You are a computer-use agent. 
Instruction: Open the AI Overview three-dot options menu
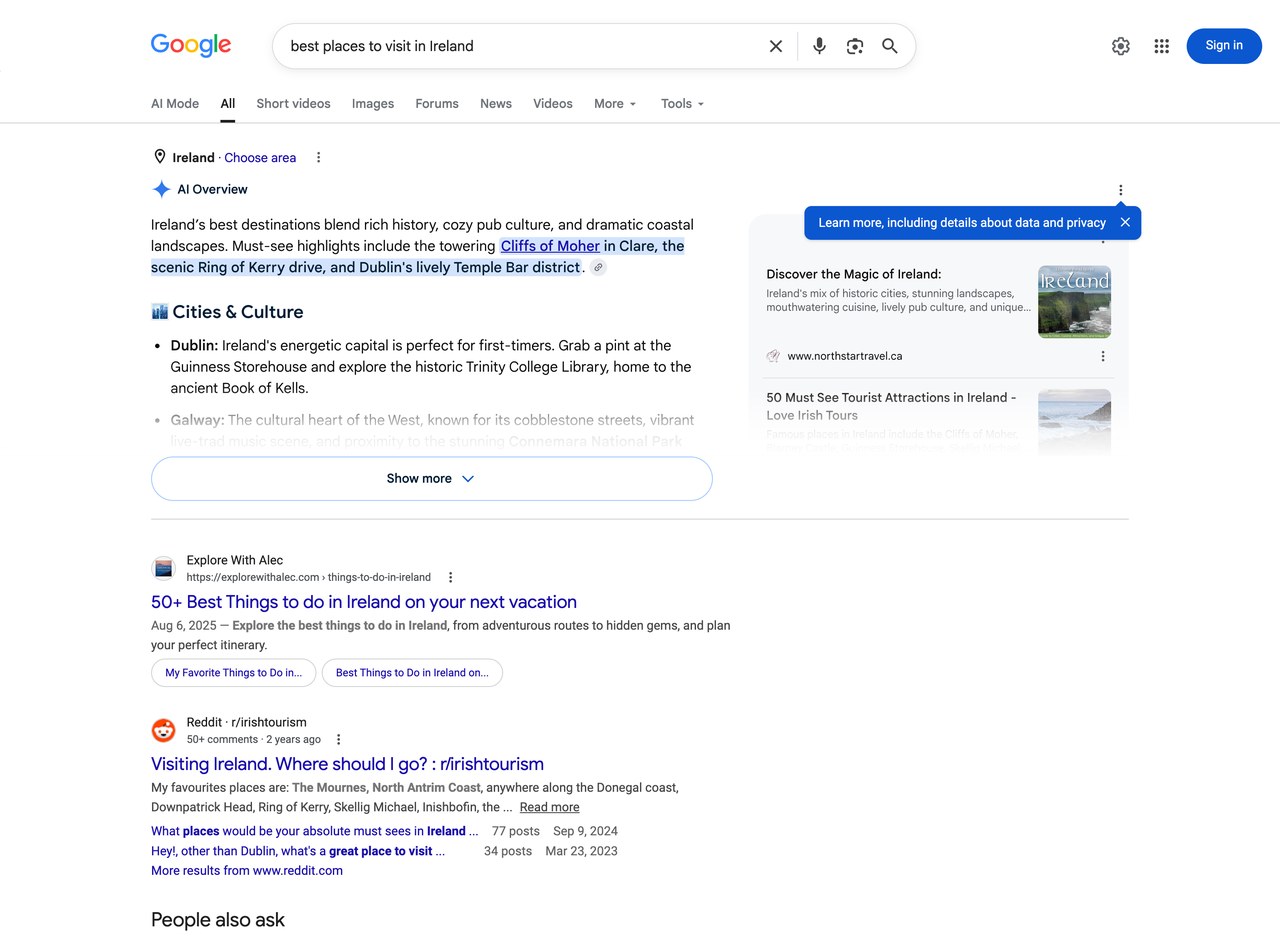point(1120,190)
